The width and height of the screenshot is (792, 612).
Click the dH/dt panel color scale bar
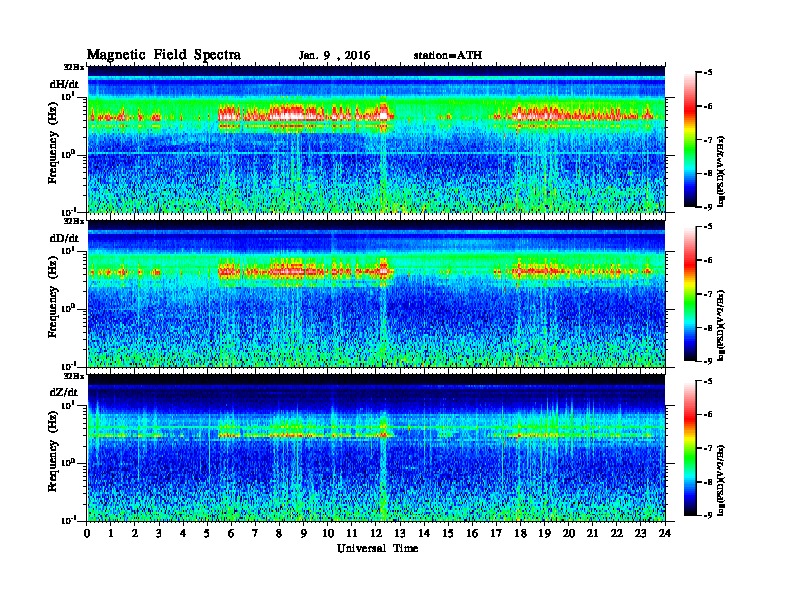(689, 139)
